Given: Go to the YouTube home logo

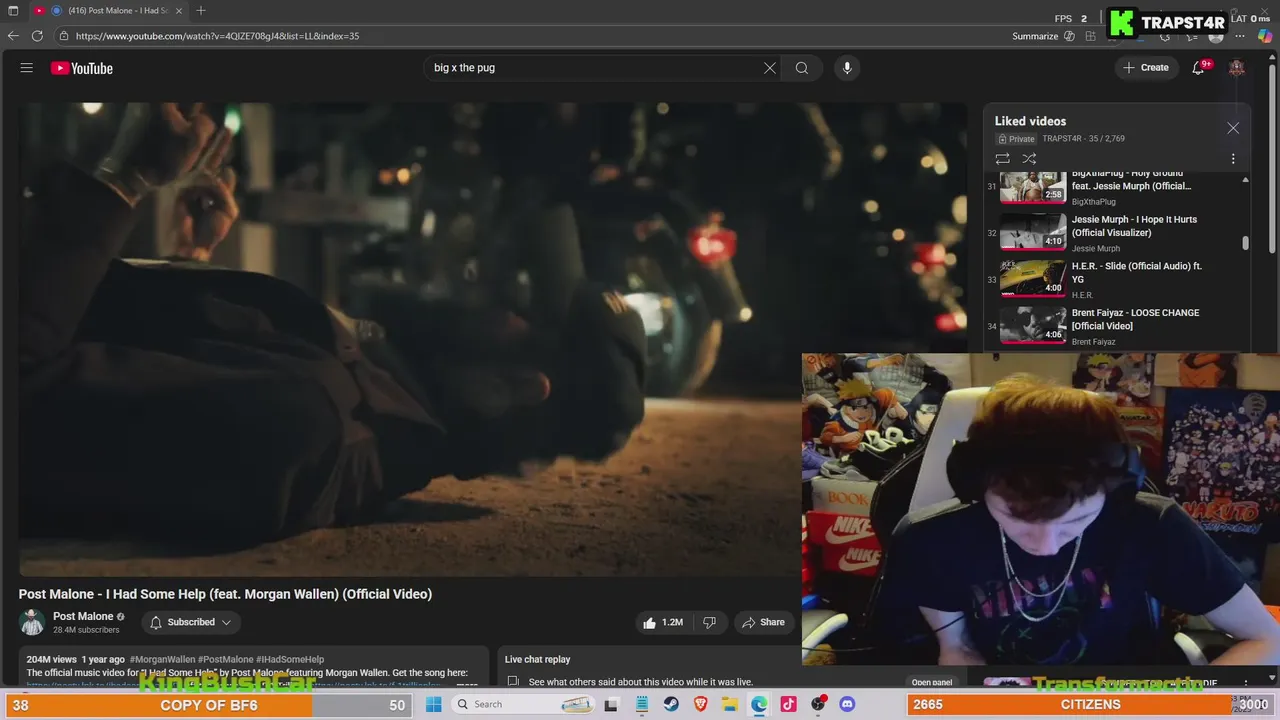Looking at the screenshot, I should pyautogui.click(x=82, y=68).
